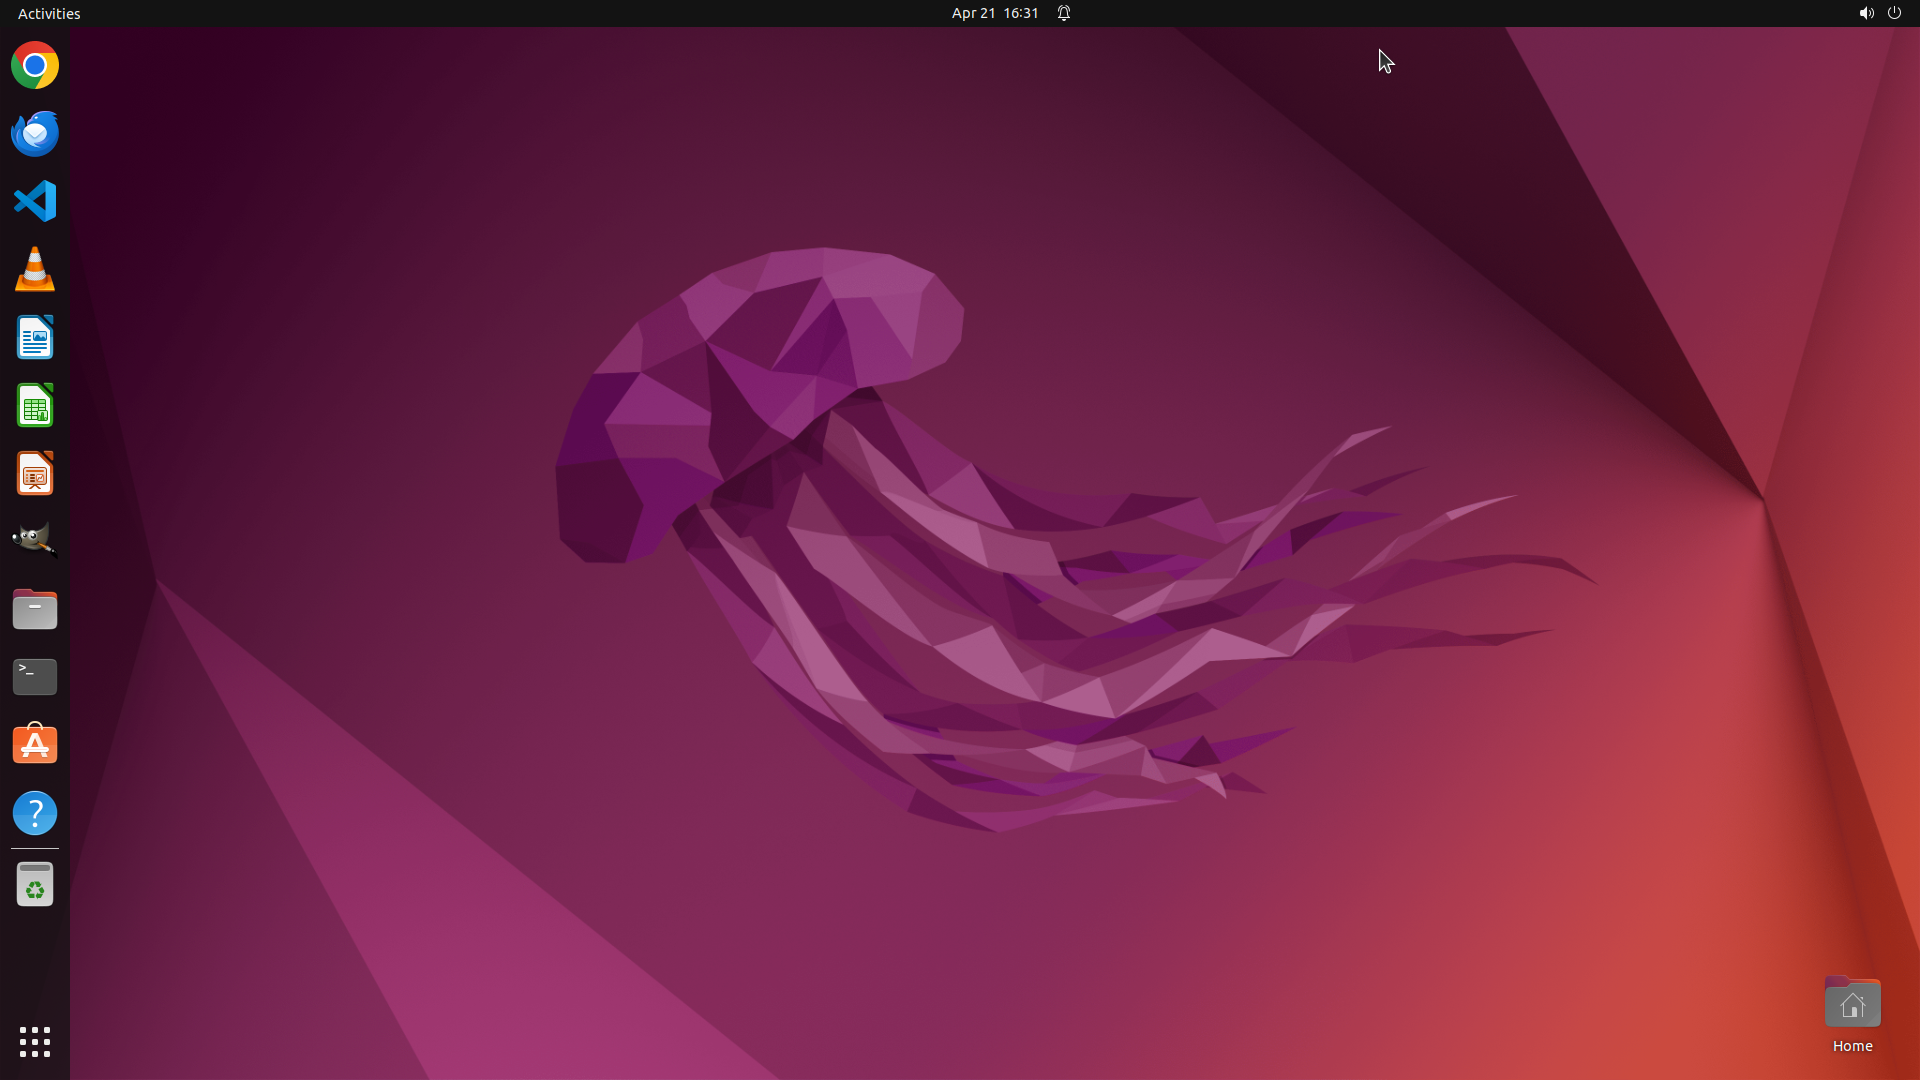Select the Home folder desktop icon
Screen dimensions: 1920x1080
click(1852, 1006)
